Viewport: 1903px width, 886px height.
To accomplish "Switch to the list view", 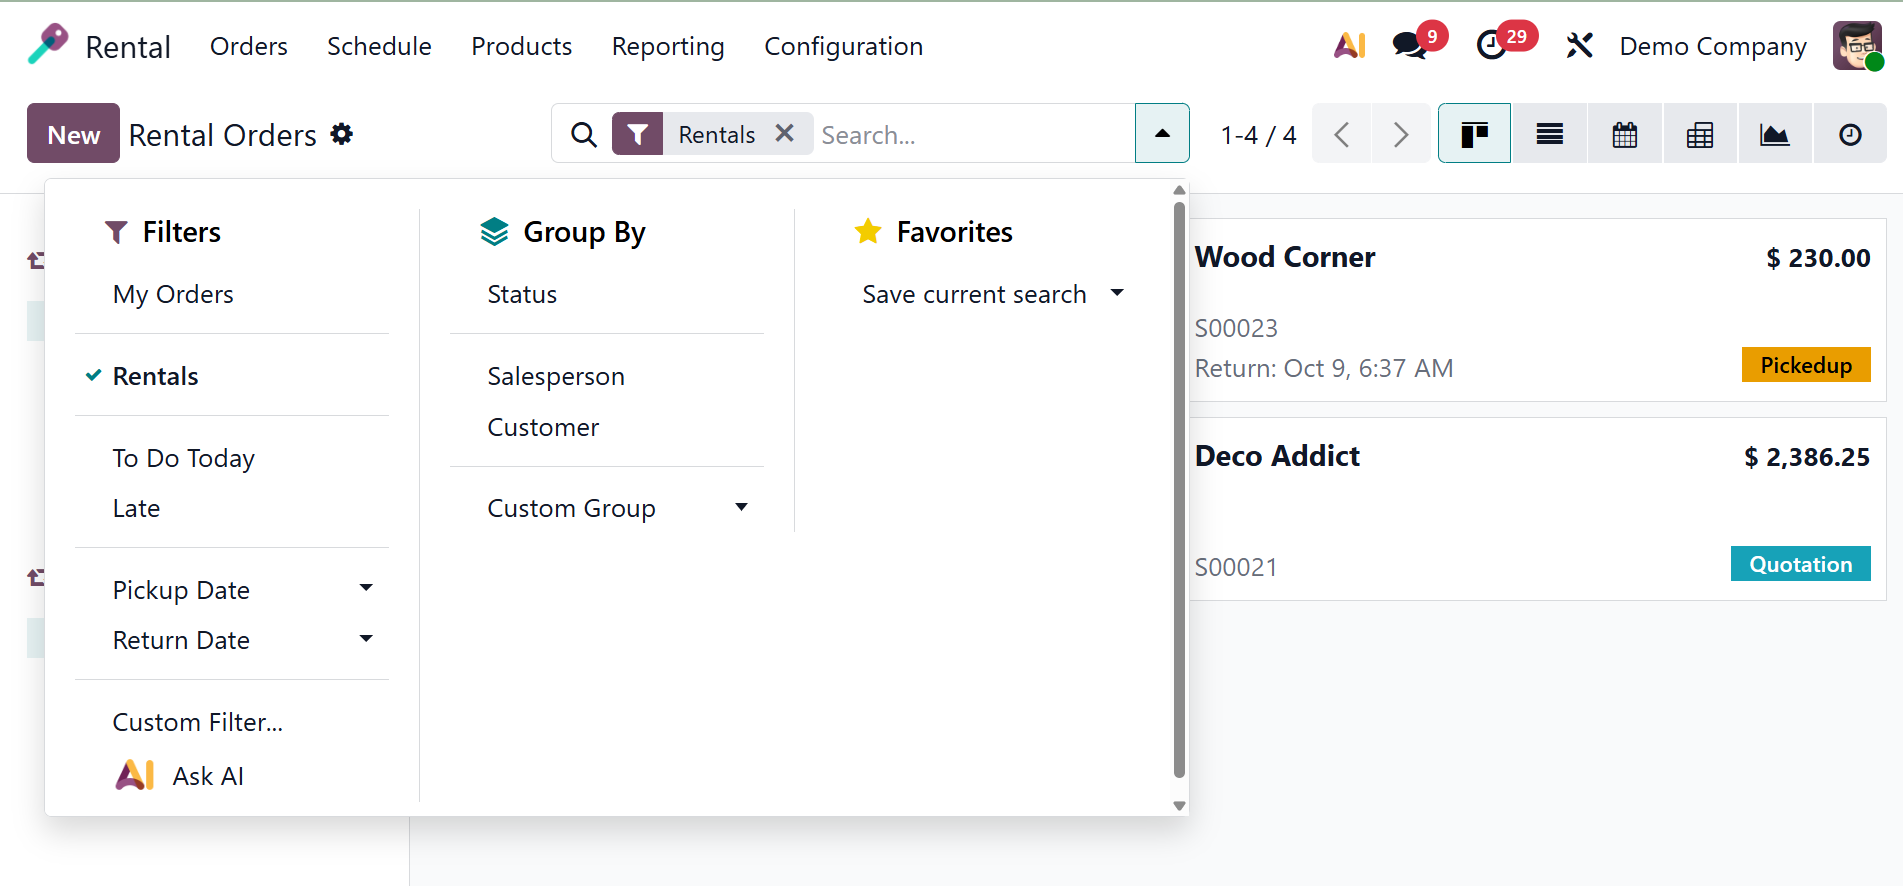I will coord(1549,134).
